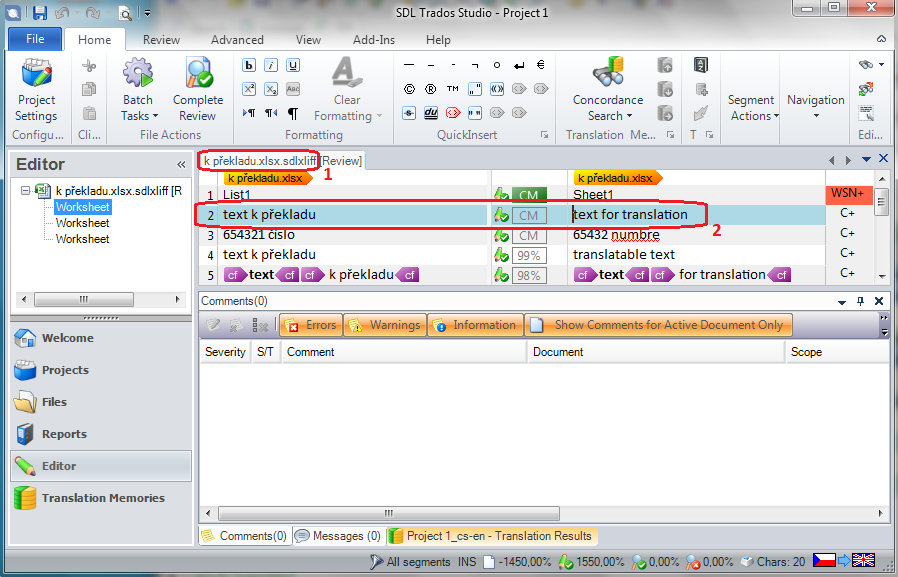Click All segments display filter in status bar
Image resolution: width=898 pixels, height=577 pixels.
[x=410, y=562]
